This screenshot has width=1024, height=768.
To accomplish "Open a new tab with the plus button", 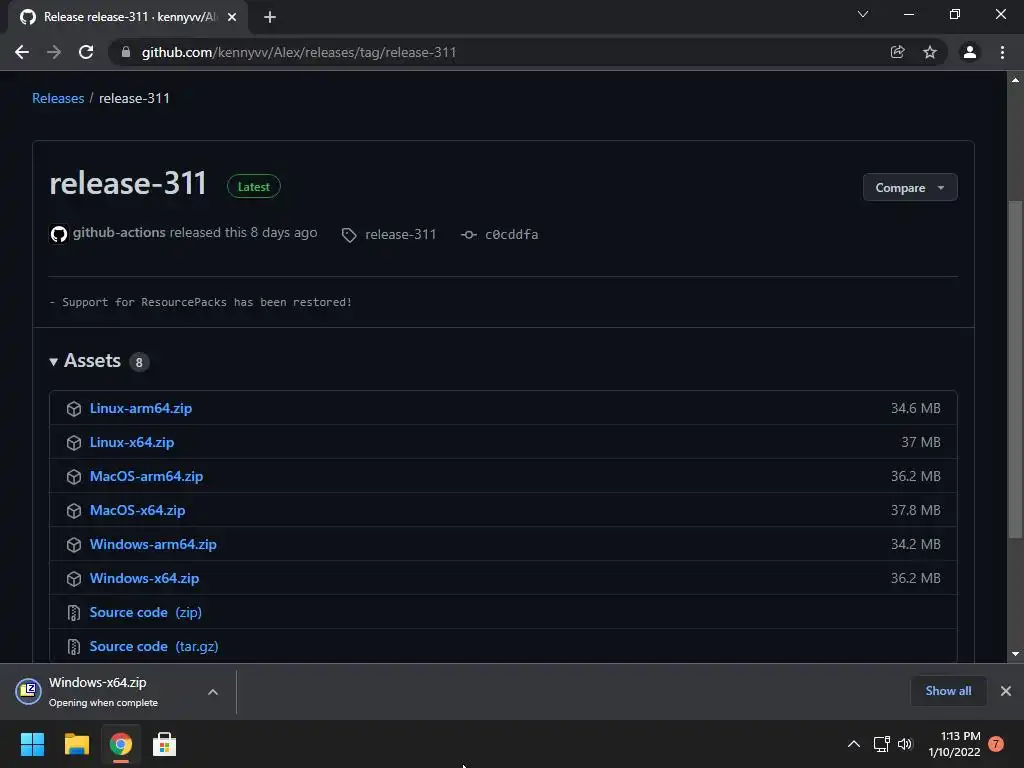I will coord(270,17).
